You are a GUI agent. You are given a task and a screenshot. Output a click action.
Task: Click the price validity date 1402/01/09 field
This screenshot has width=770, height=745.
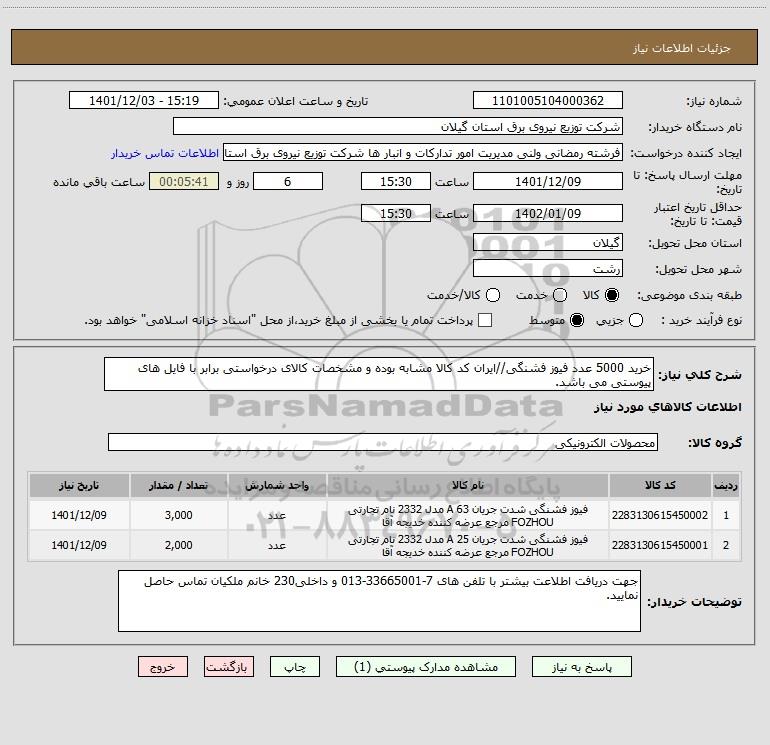pos(548,213)
